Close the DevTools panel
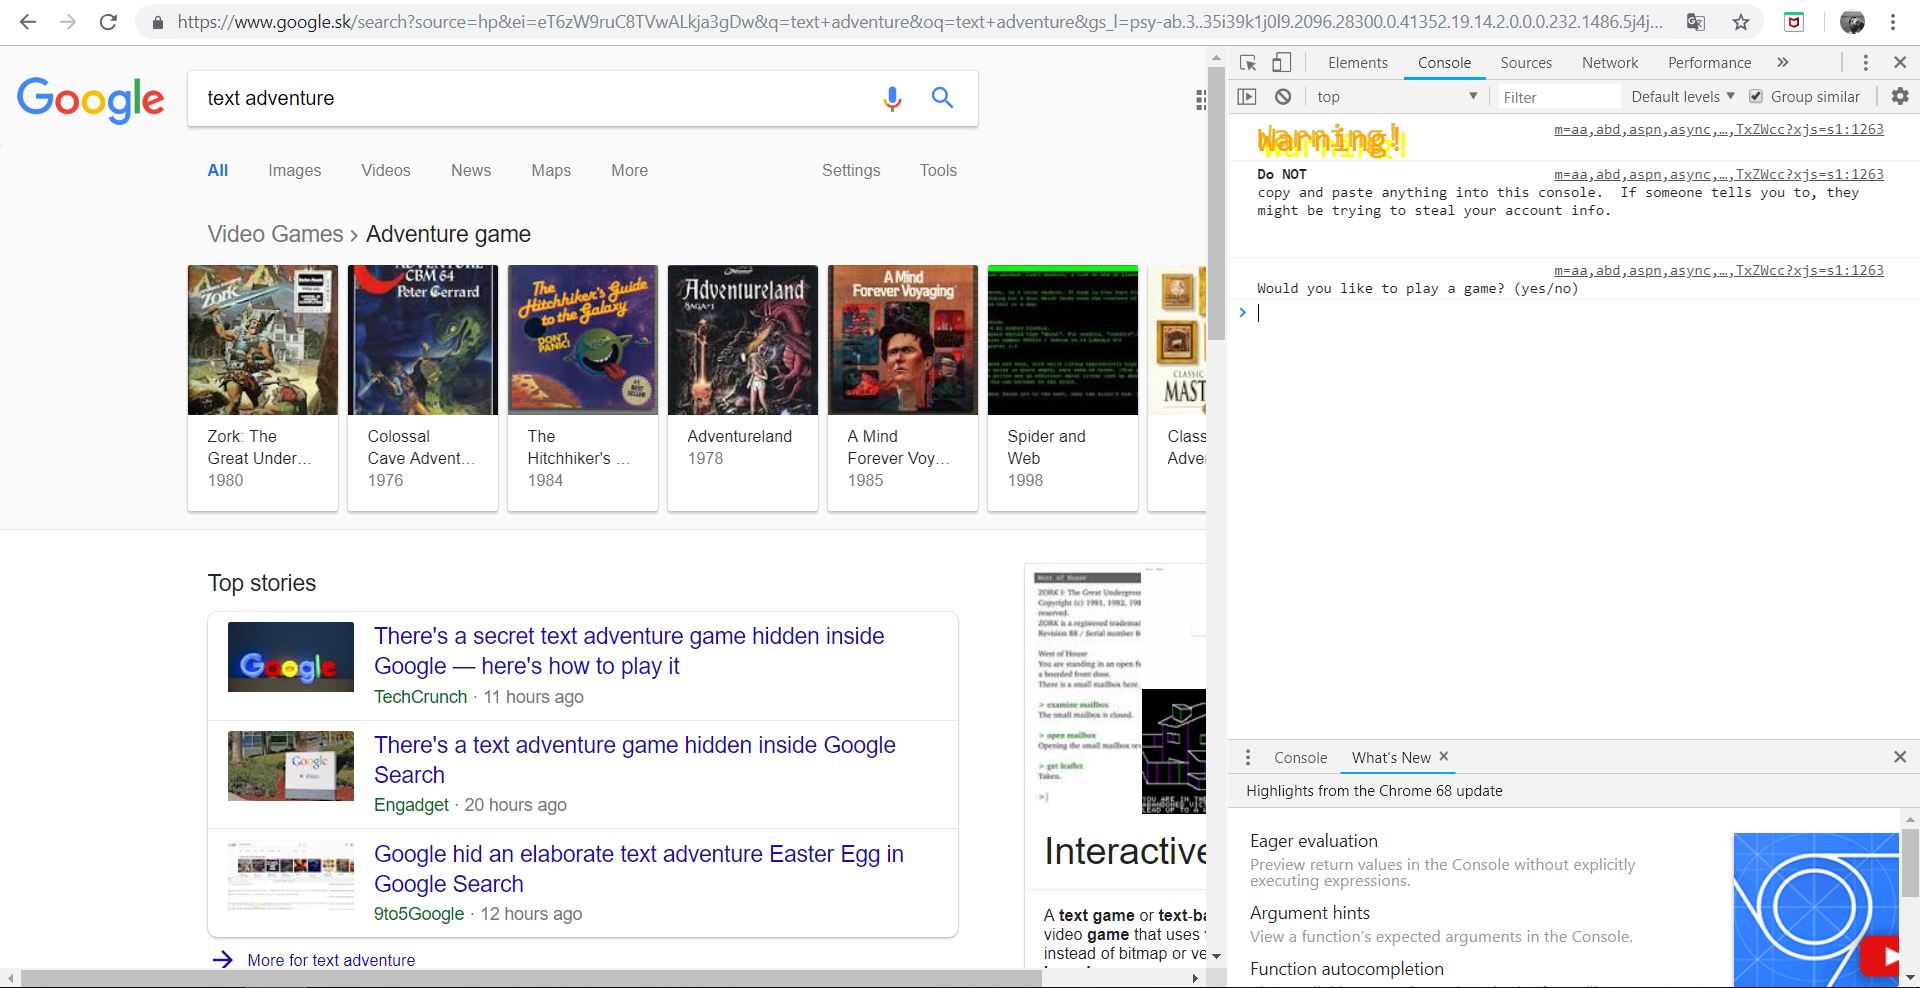 point(1900,62)
